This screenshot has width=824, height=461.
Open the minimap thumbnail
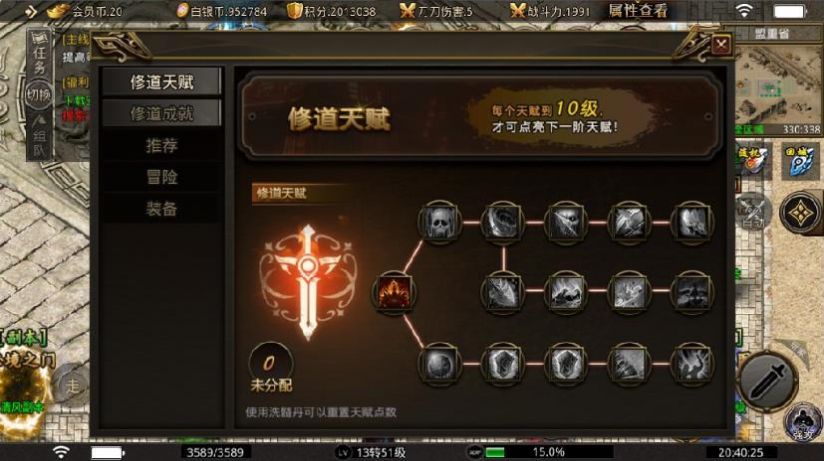tap(777, 84)
